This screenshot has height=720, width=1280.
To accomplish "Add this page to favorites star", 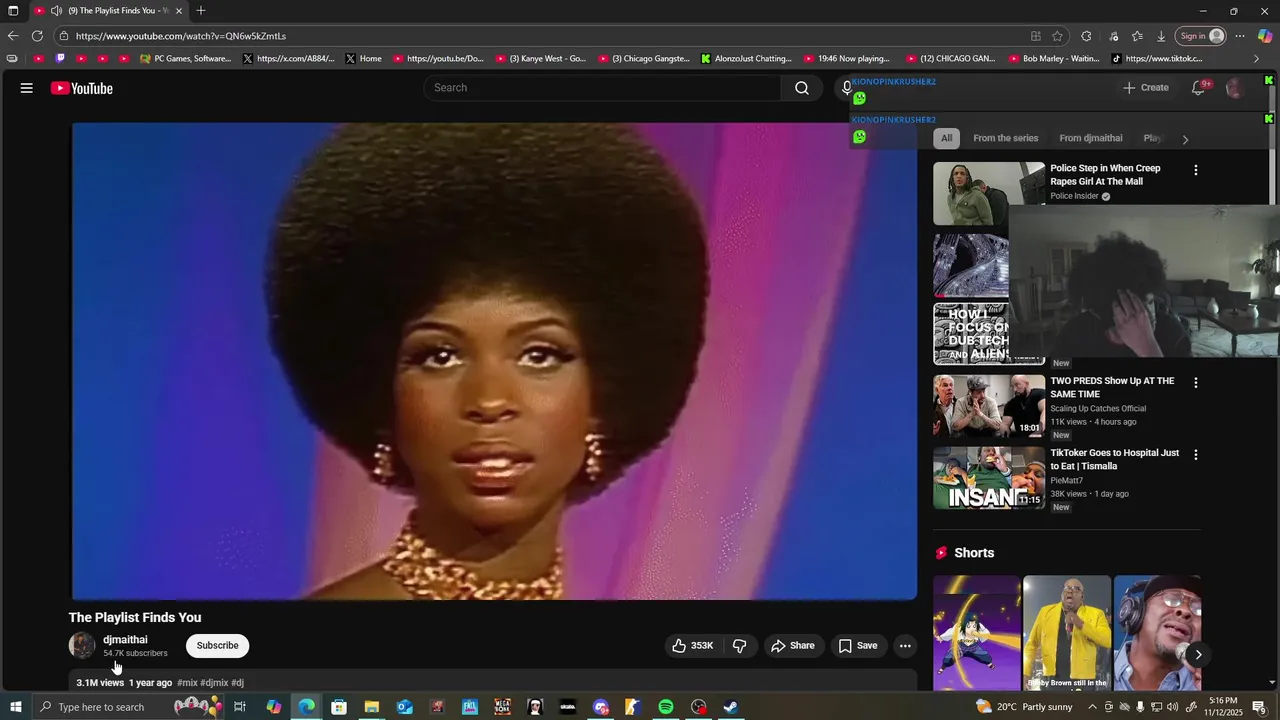I will point(1057,36).
